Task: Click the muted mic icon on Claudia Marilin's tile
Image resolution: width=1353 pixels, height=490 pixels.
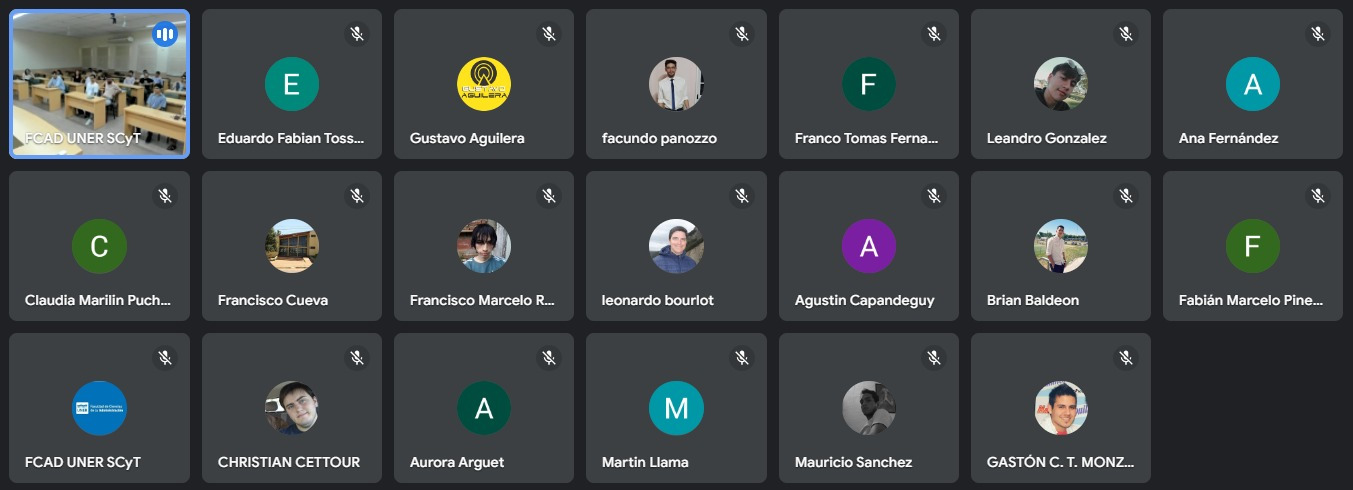Action: point(165,196)
